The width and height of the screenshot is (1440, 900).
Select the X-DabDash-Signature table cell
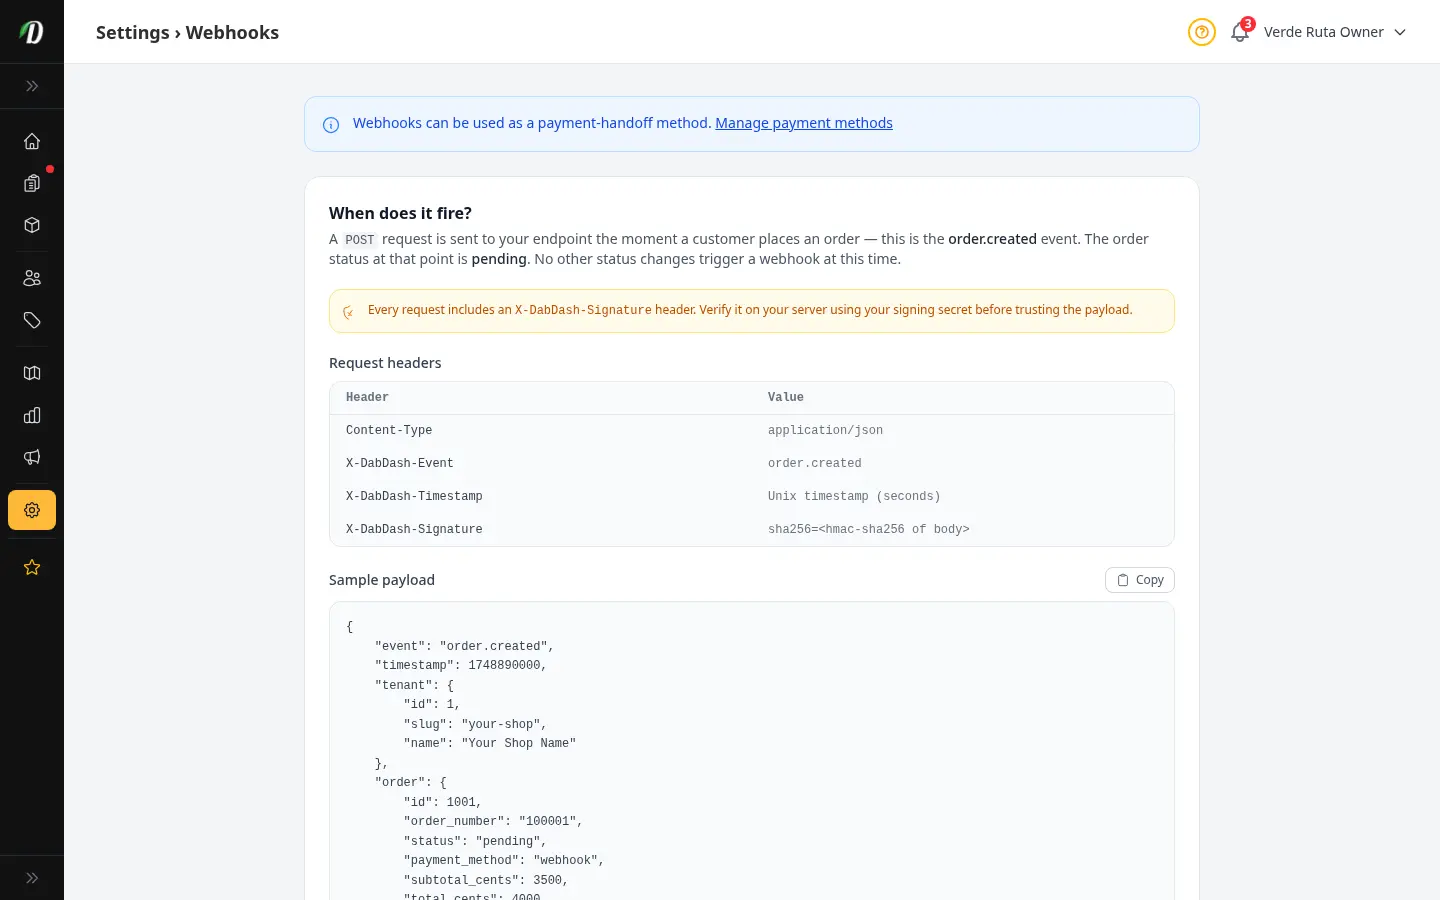[414, 529]
